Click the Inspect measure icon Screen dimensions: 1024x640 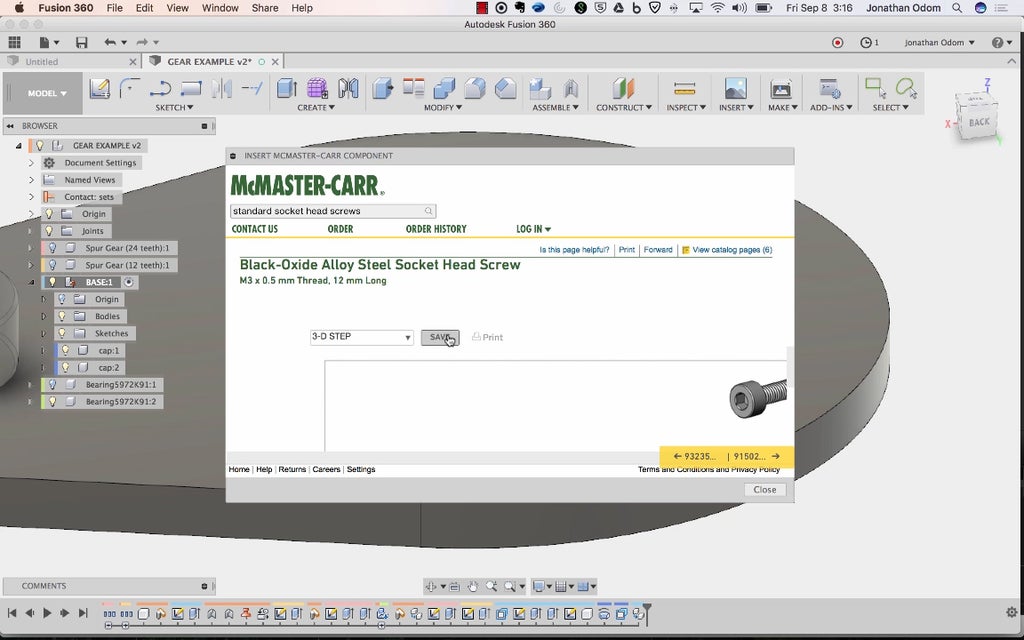coord(684,88)
